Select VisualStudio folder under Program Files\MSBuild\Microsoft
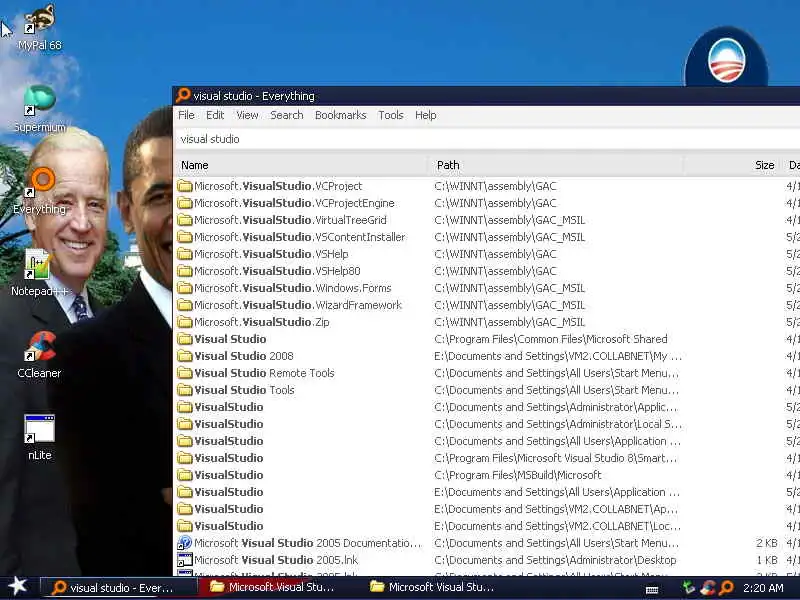This screenshot has height=600, width=800. click(x=229, y=475)
